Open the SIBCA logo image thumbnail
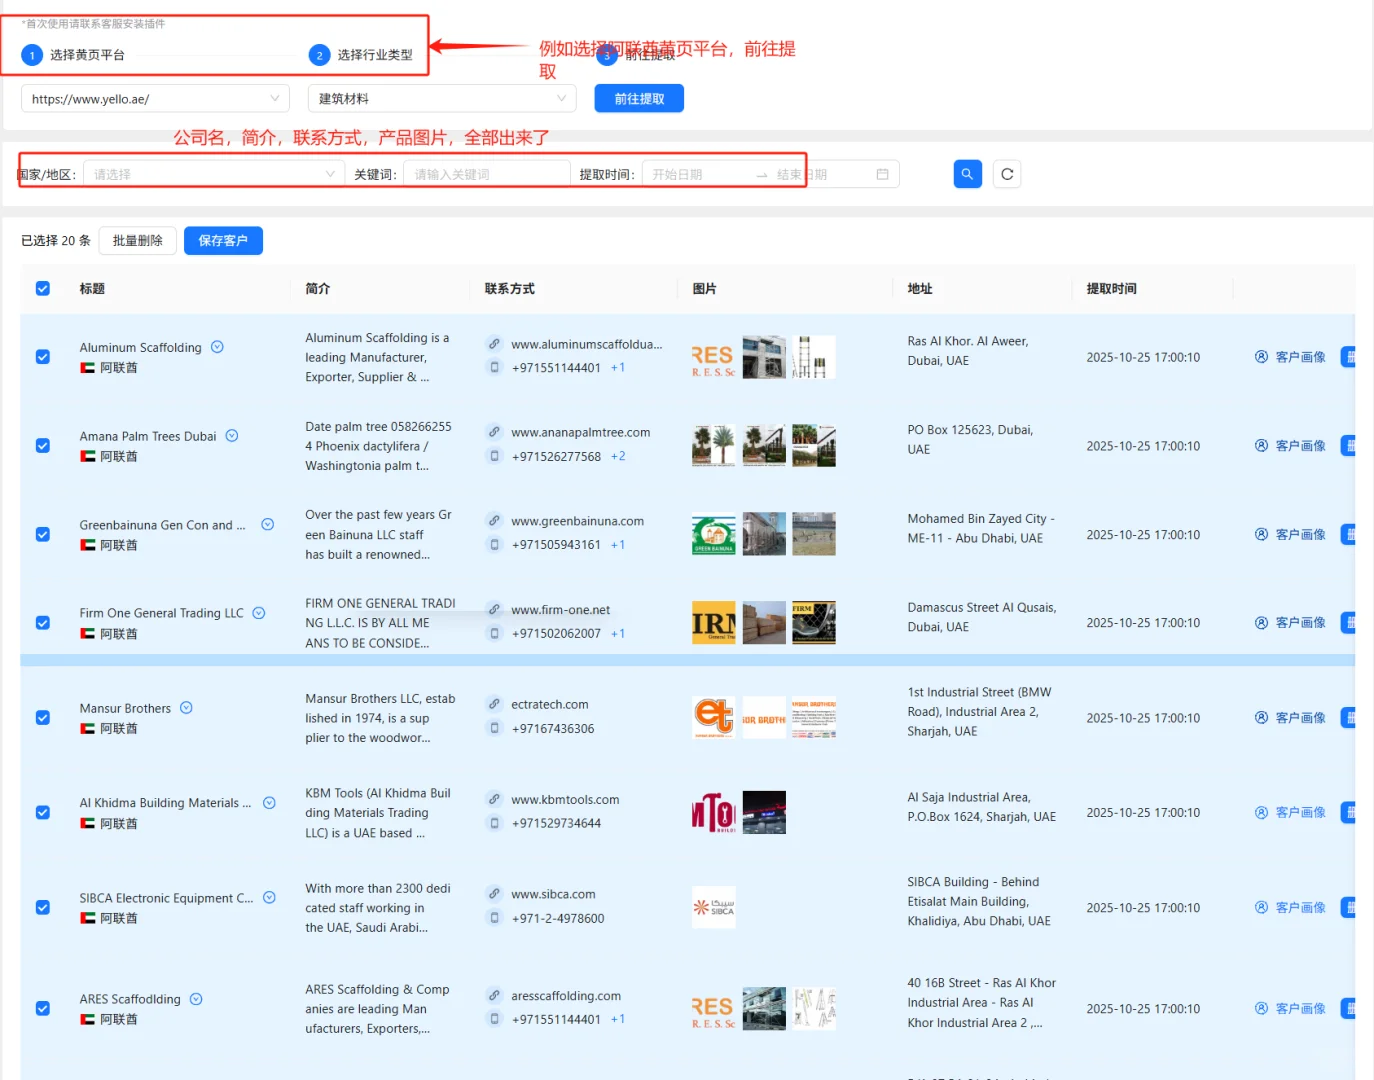The image size is (1374, 1080). (x=714, y=908)
